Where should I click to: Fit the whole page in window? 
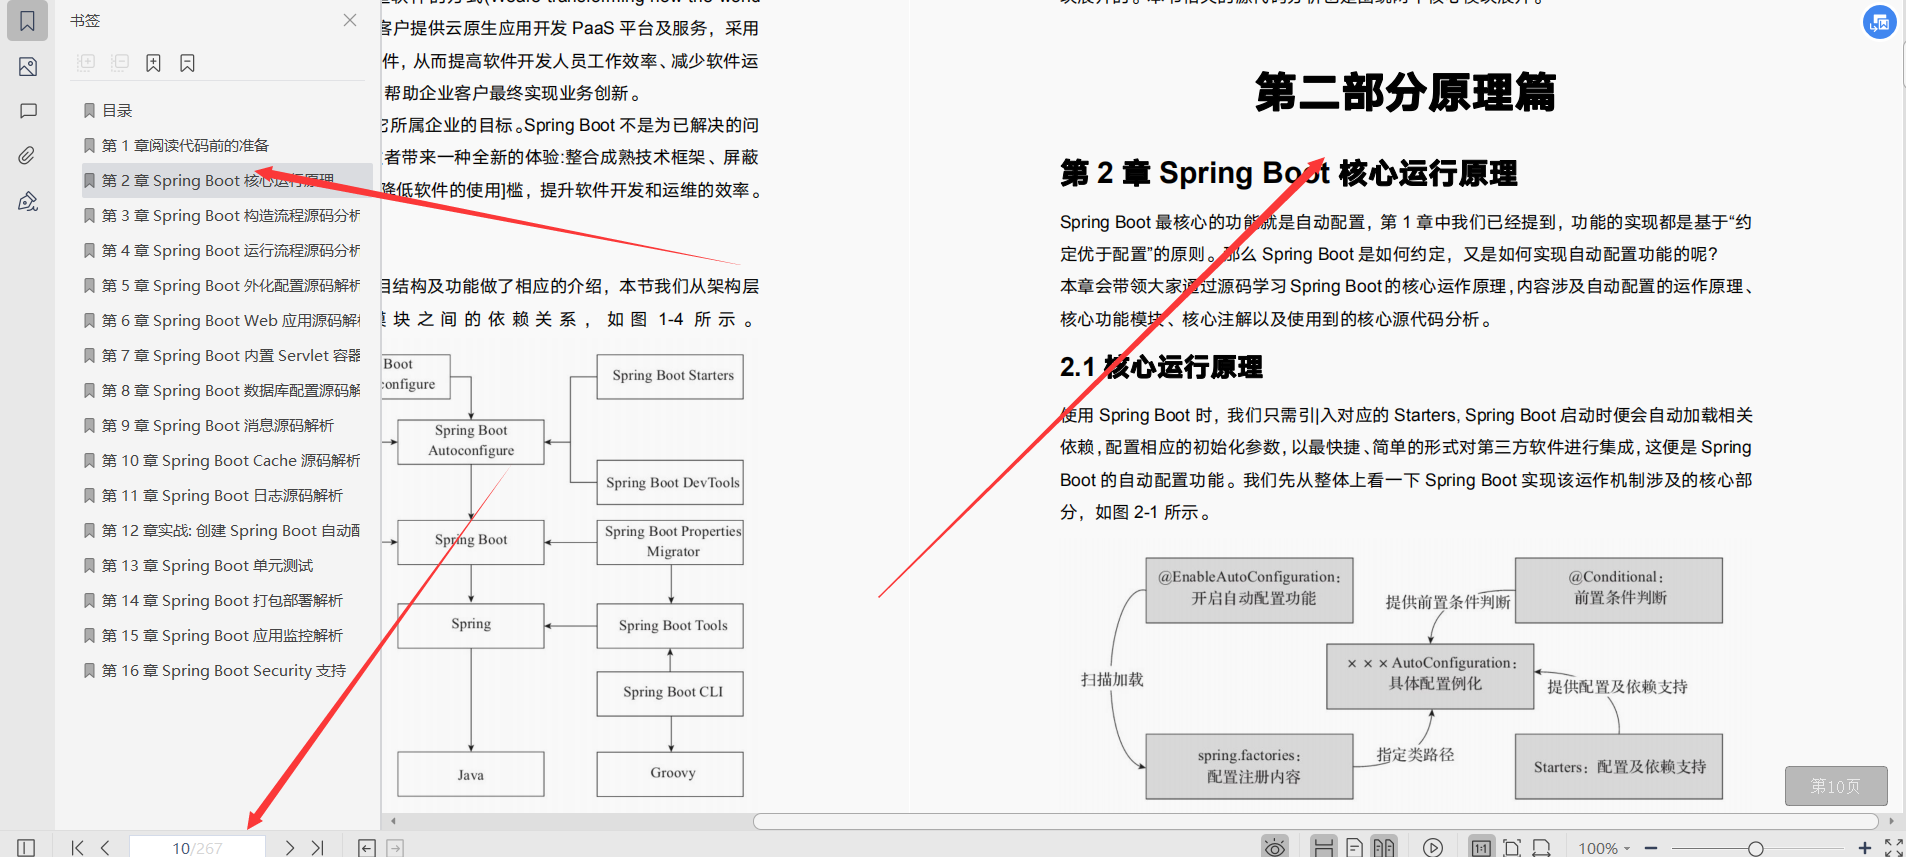pos(1512,847)
